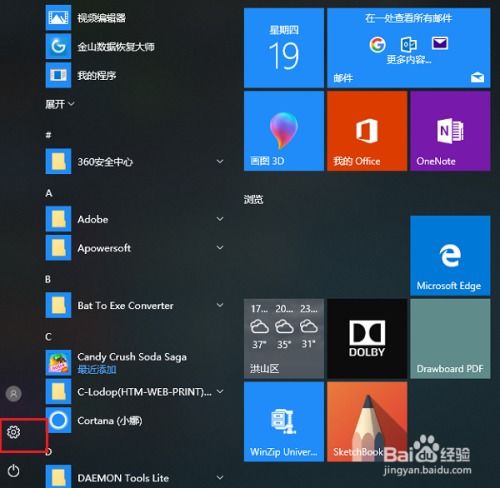Jump to the # letter group header

(49, 135)
